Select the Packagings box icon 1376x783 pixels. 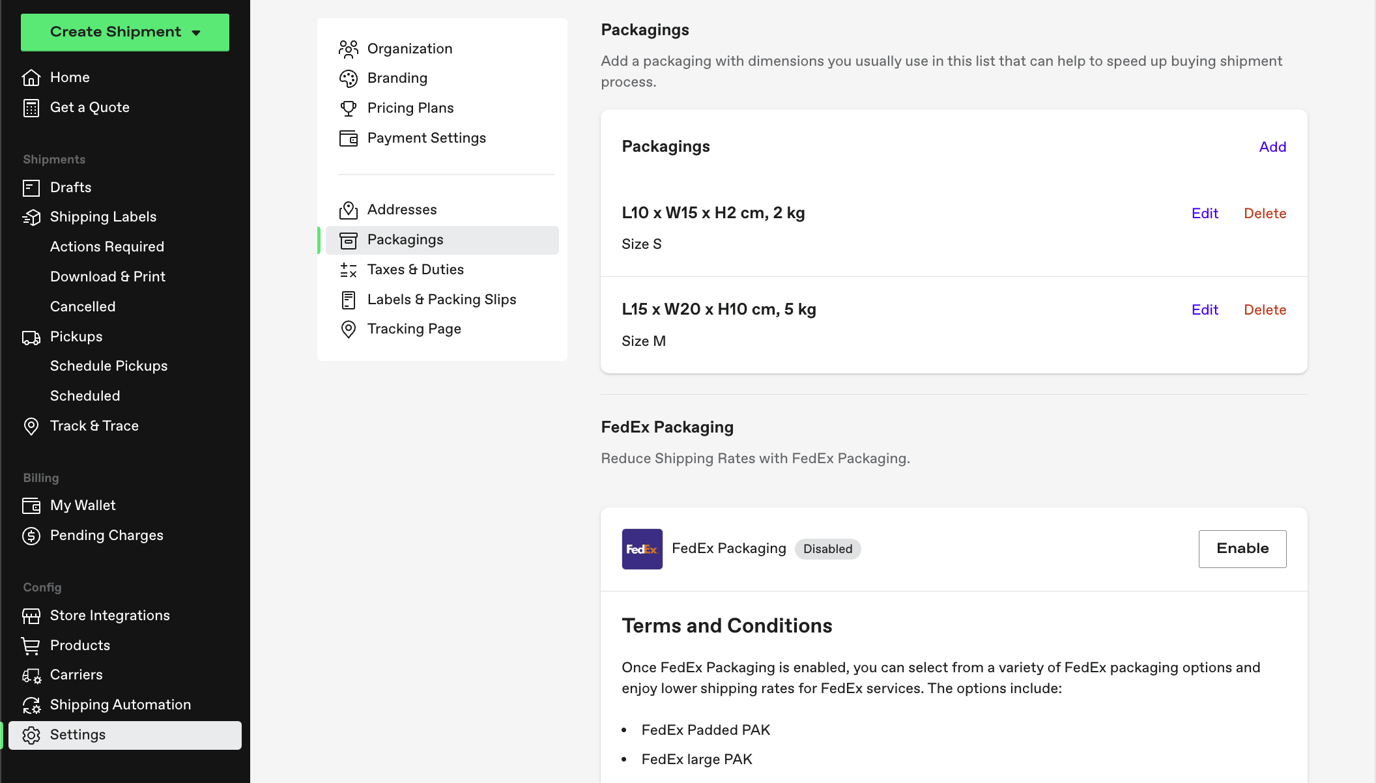point(348,240)
